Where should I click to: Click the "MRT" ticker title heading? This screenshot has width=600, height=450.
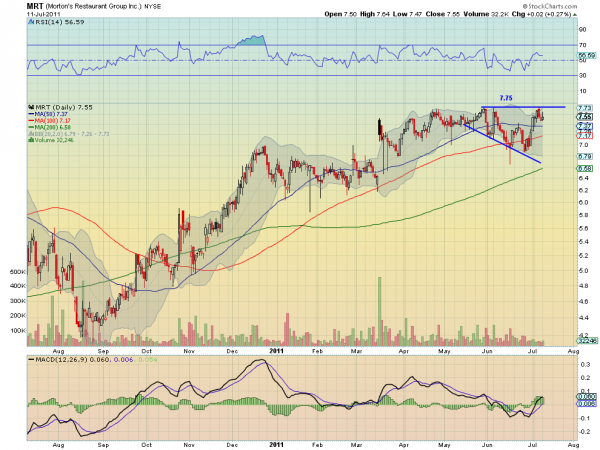[35, 6]
